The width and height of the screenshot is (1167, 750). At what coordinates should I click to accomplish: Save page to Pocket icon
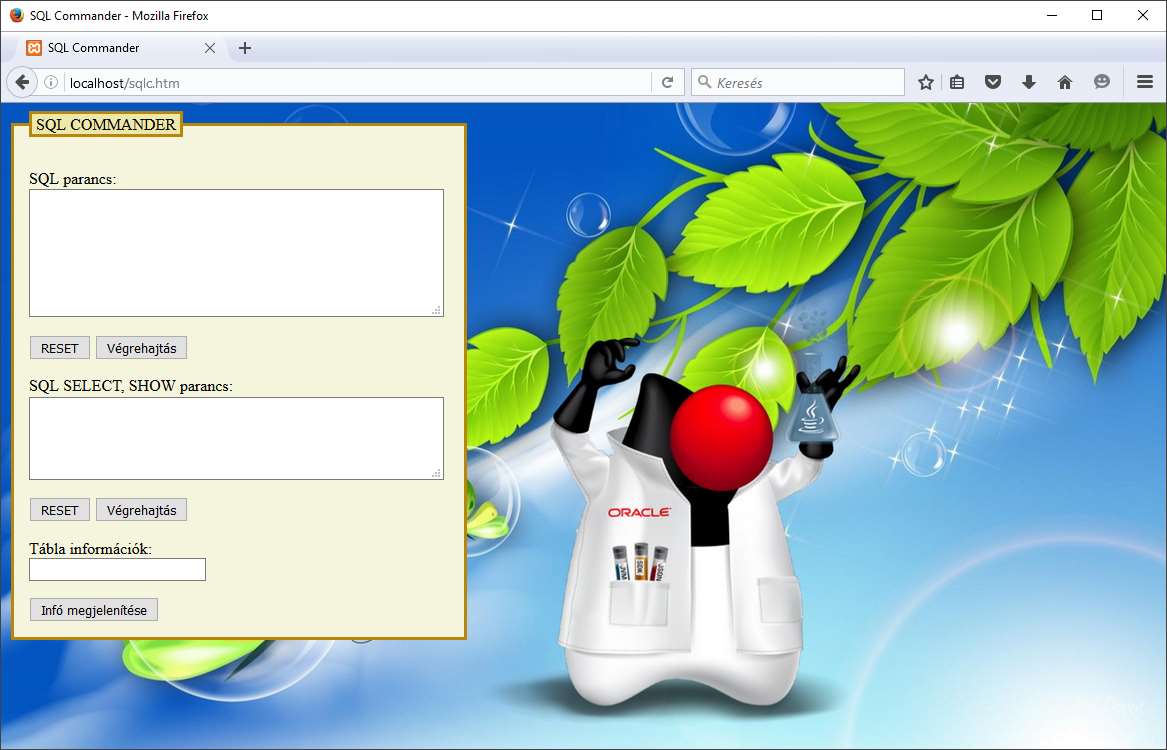993,83
